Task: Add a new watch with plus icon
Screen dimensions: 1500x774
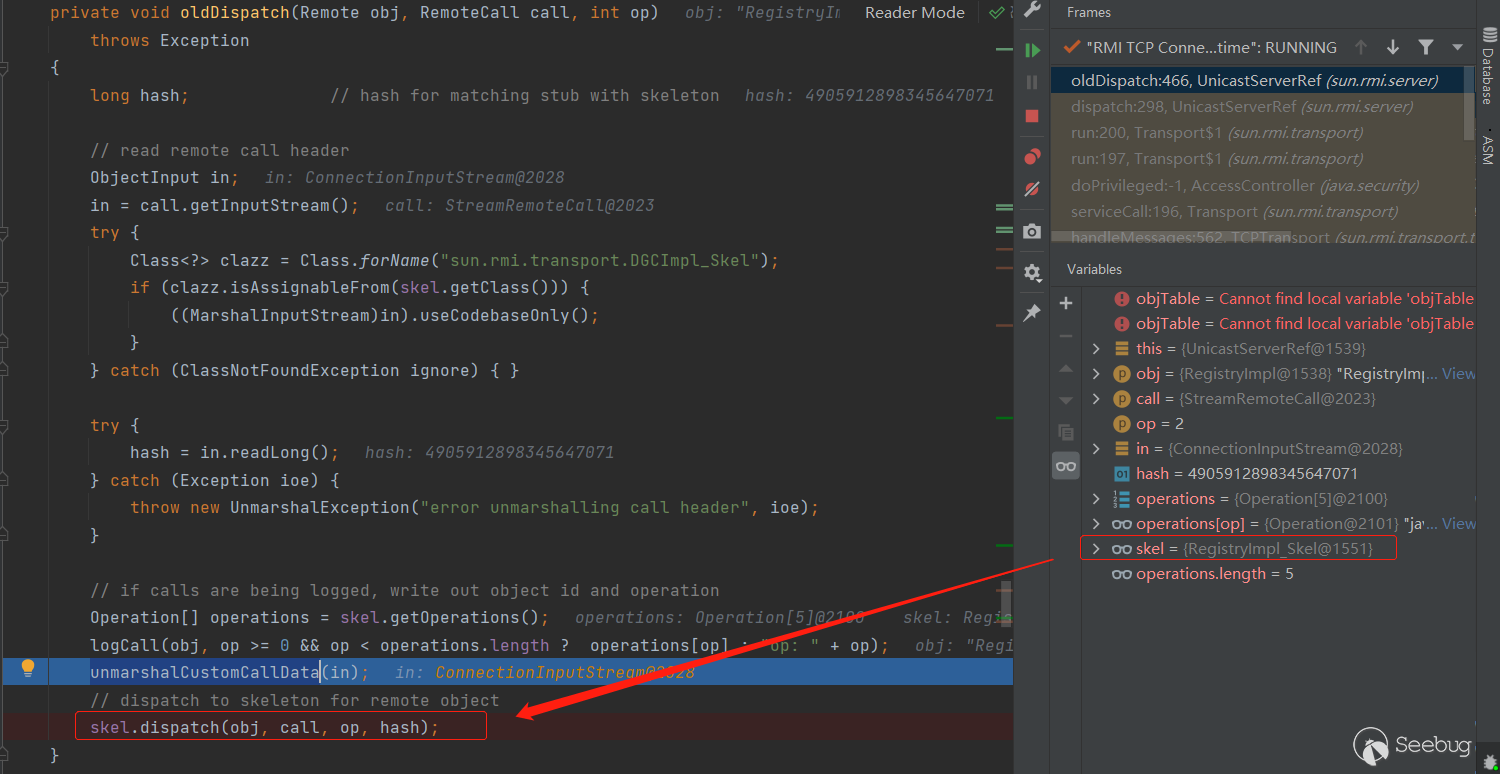Action: [x=1066, y=303]
